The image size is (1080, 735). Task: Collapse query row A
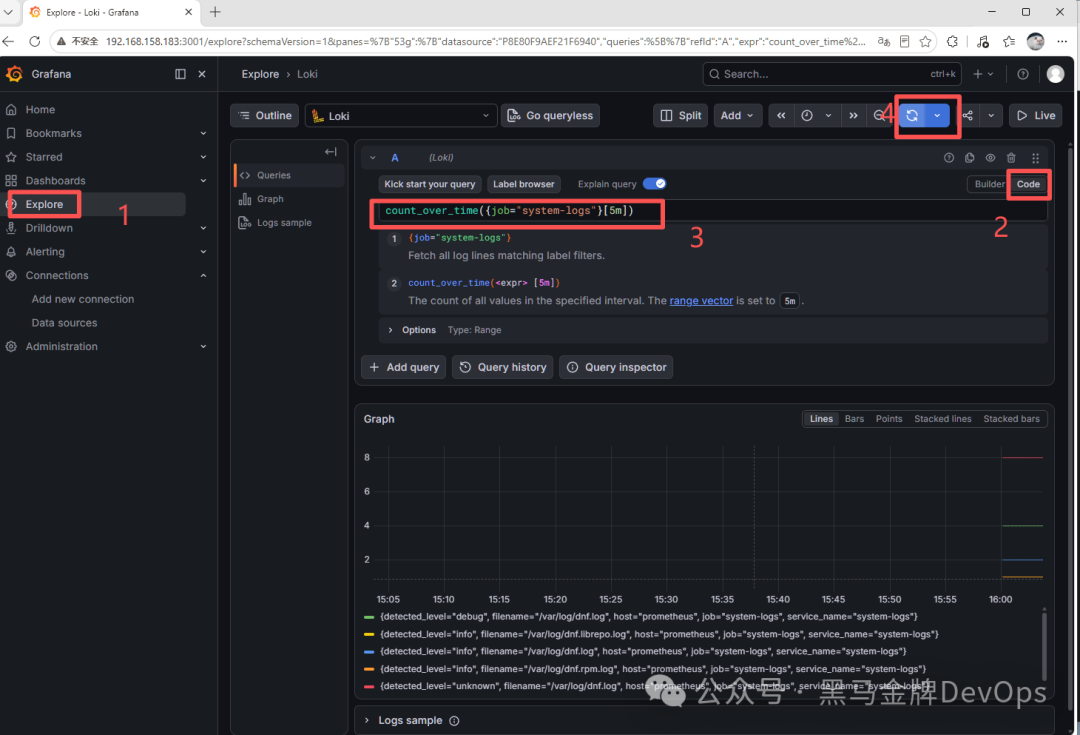point(373,158)
